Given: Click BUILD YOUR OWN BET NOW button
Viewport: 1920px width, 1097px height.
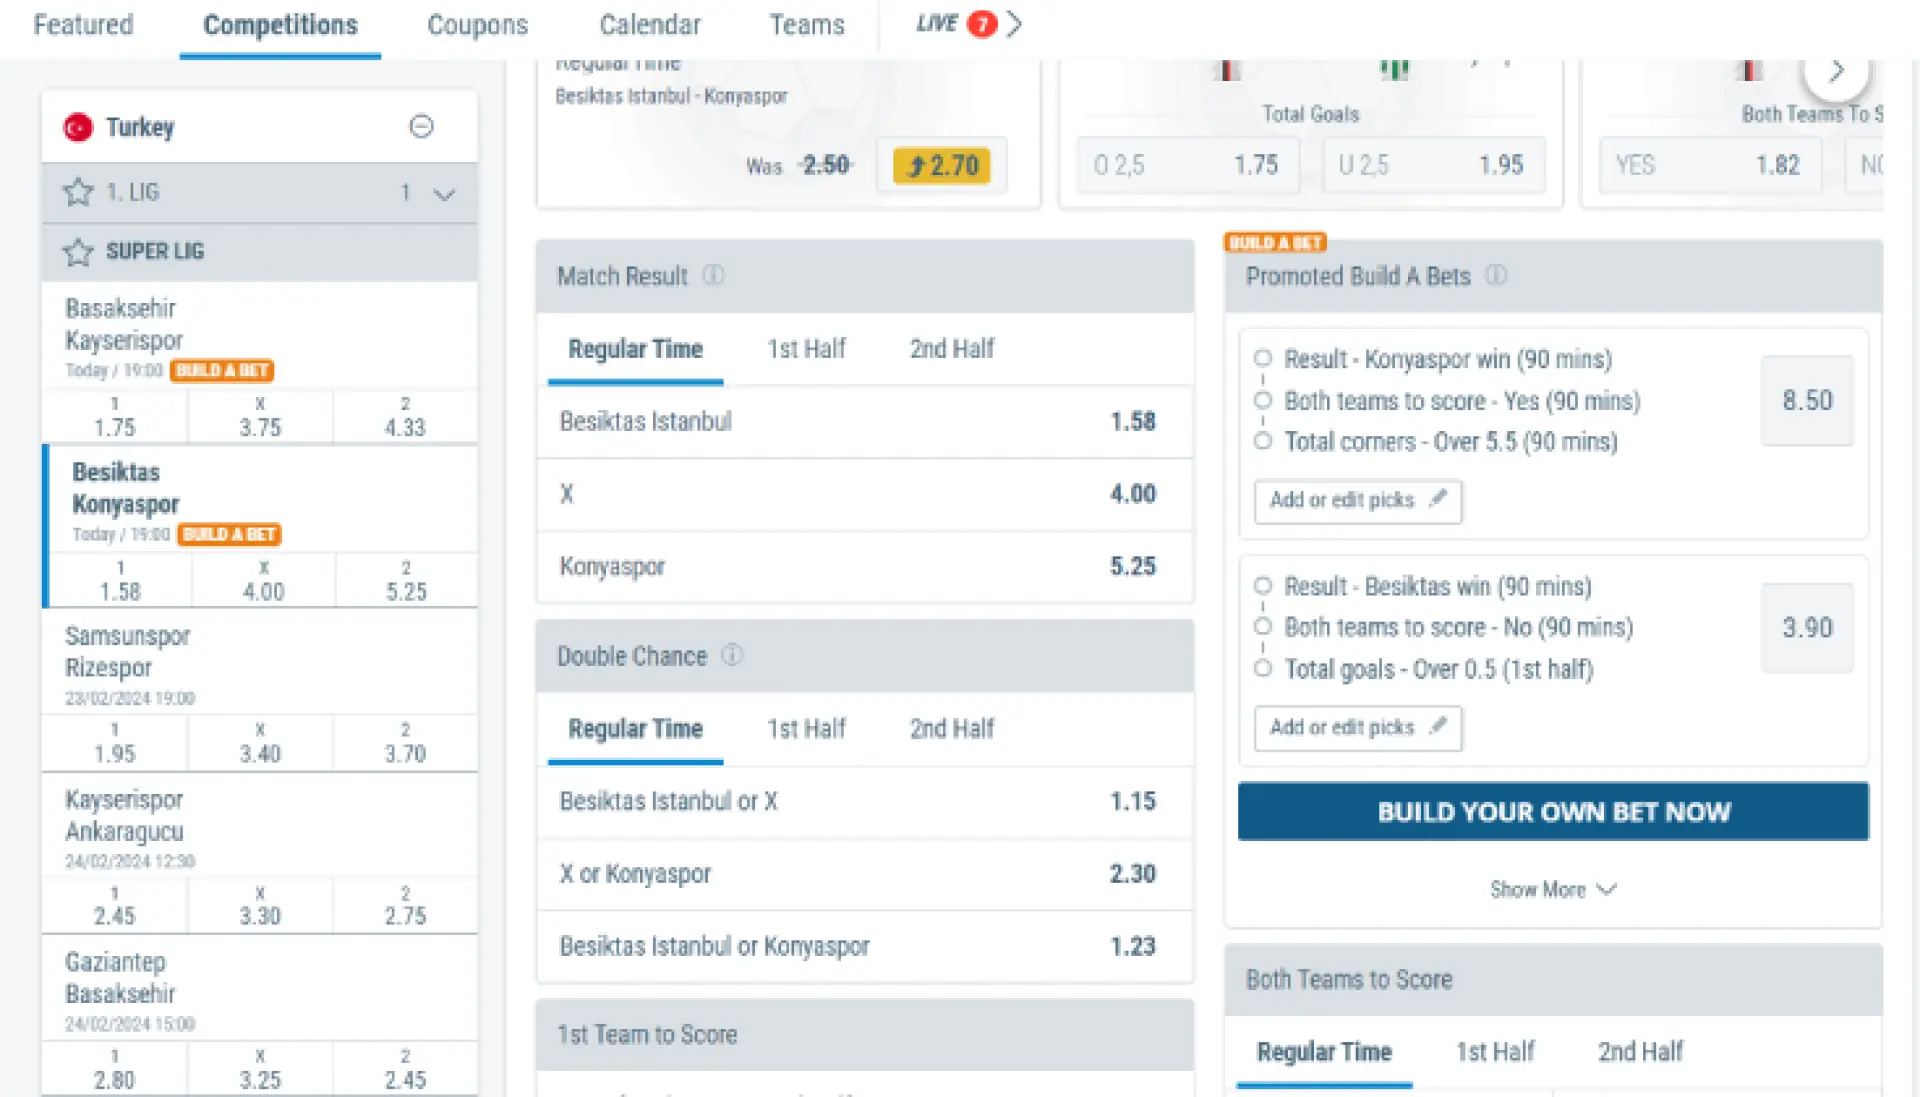Looking at the screenshot, I should point(1553,811).
